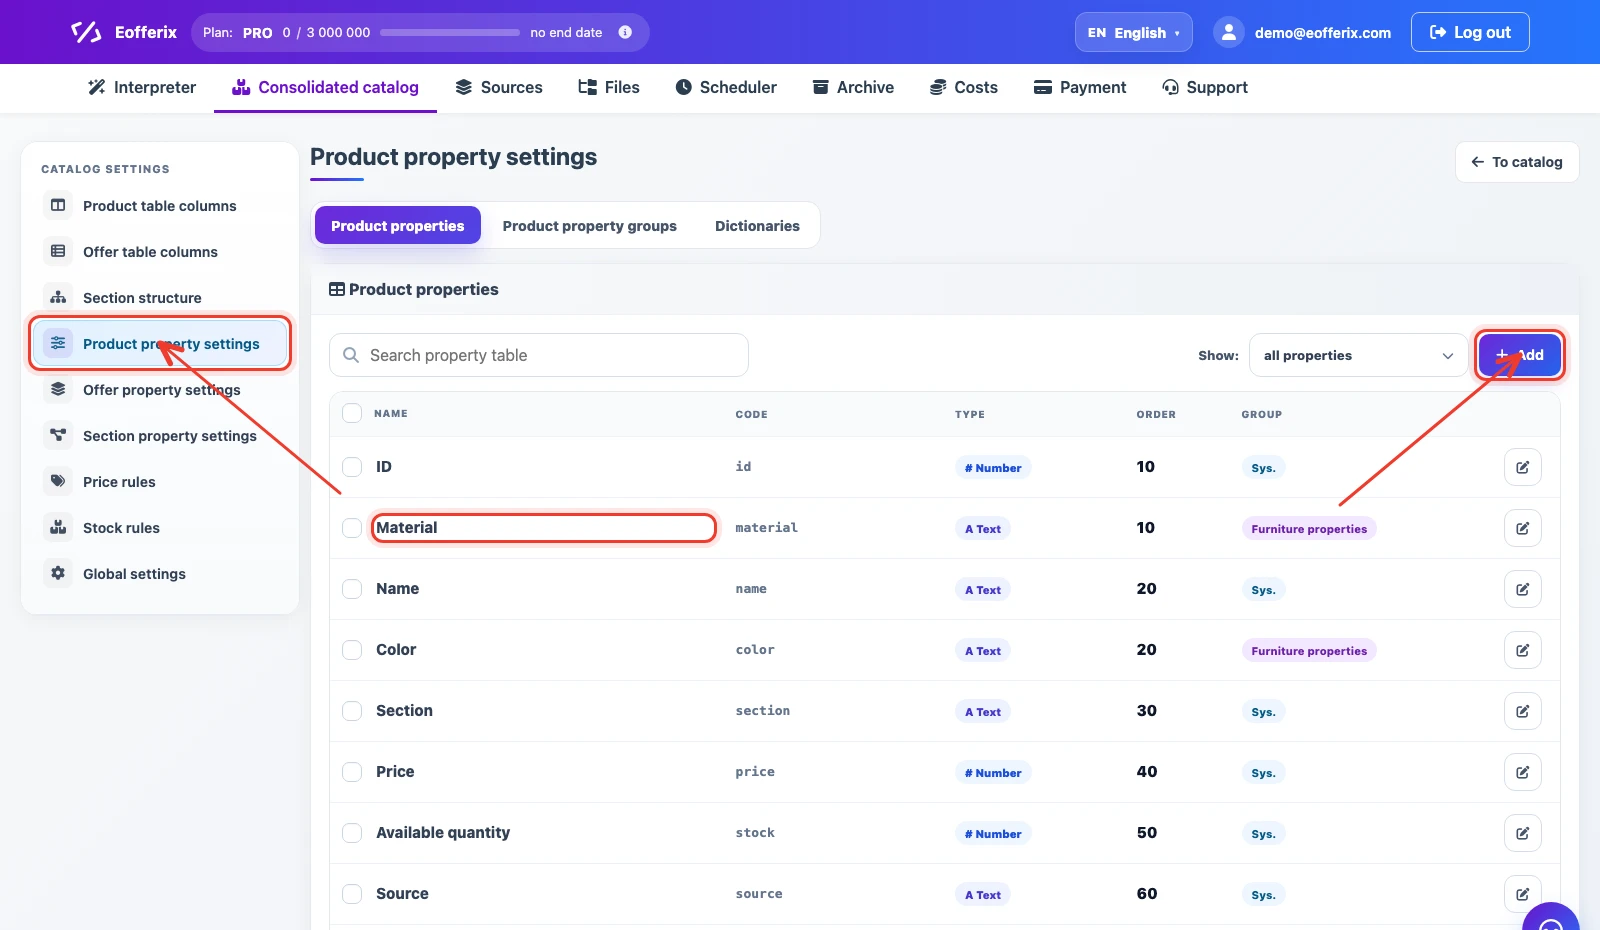Click the ORDER column header

coord(1156,414)
